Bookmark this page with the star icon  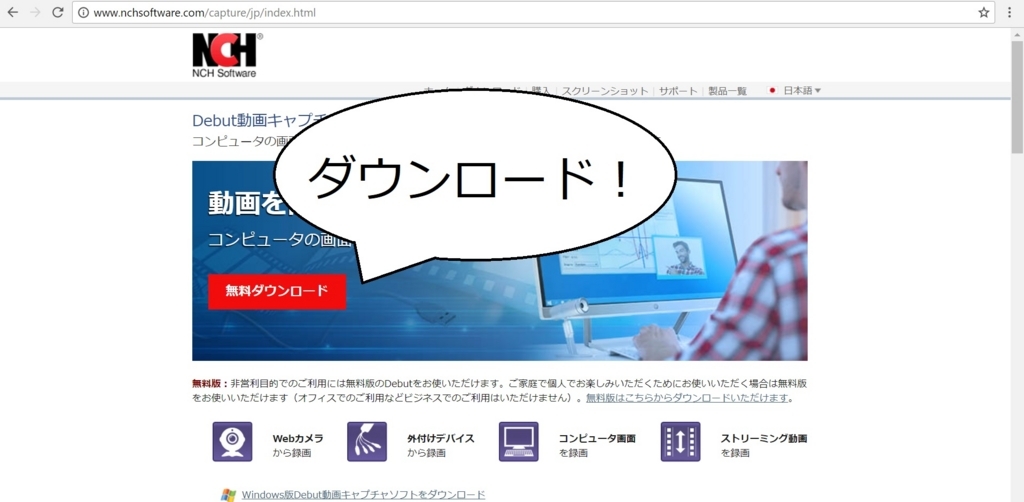point(984,12)
